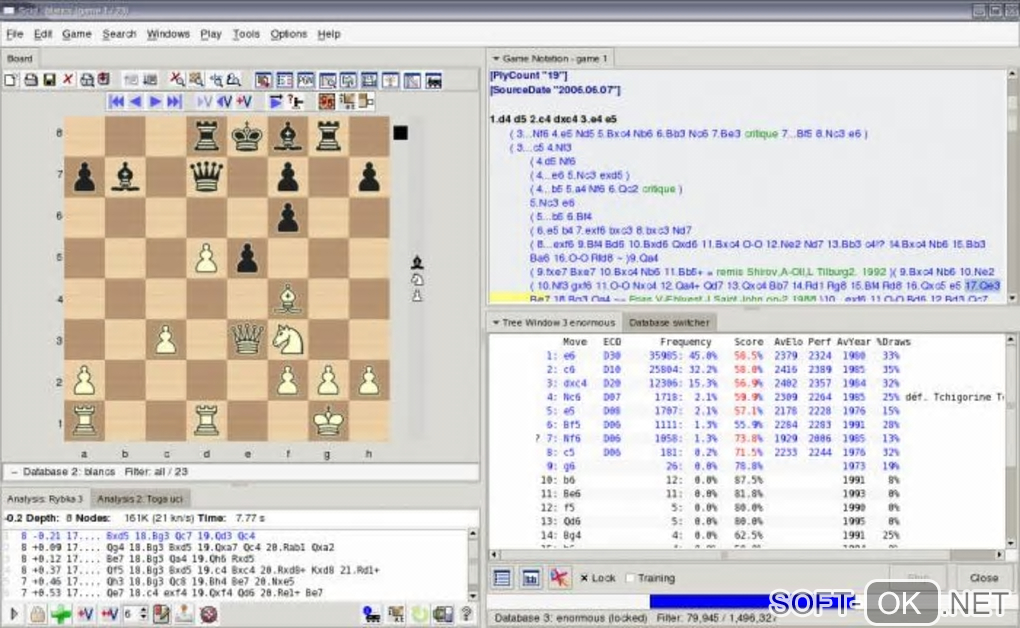Click the red round target icon in analysis bar

pos(209,614)
